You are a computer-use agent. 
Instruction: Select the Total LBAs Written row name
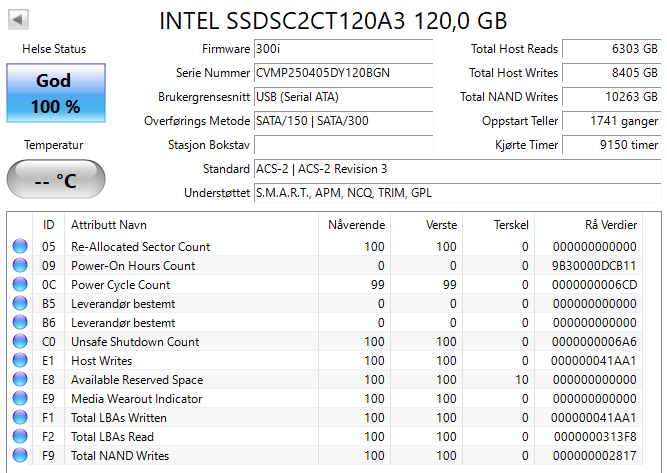click(119, 418)
